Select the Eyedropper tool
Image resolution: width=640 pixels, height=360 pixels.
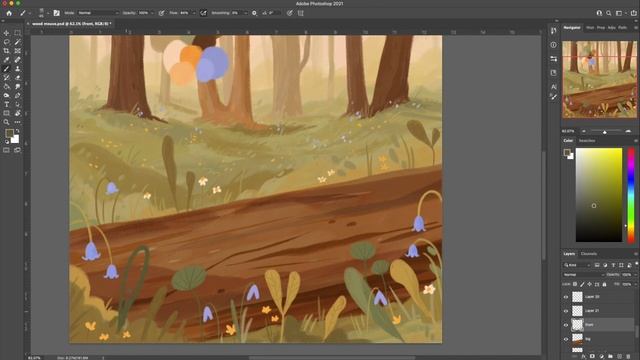[6, 60]
